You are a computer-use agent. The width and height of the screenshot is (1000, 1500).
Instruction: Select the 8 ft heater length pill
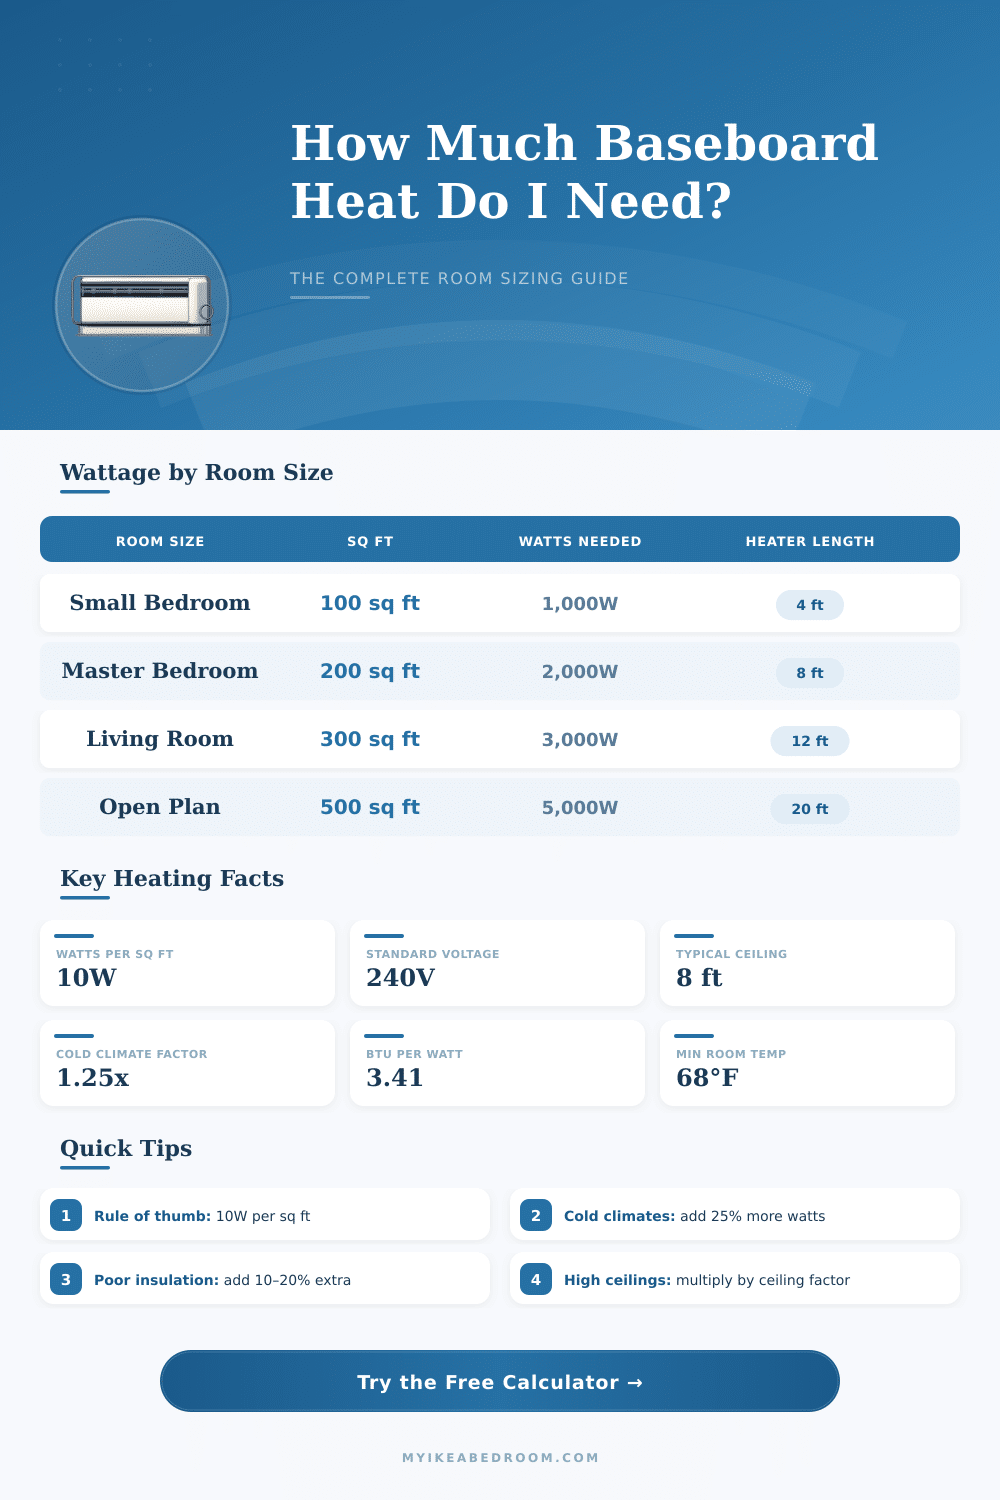809,673
